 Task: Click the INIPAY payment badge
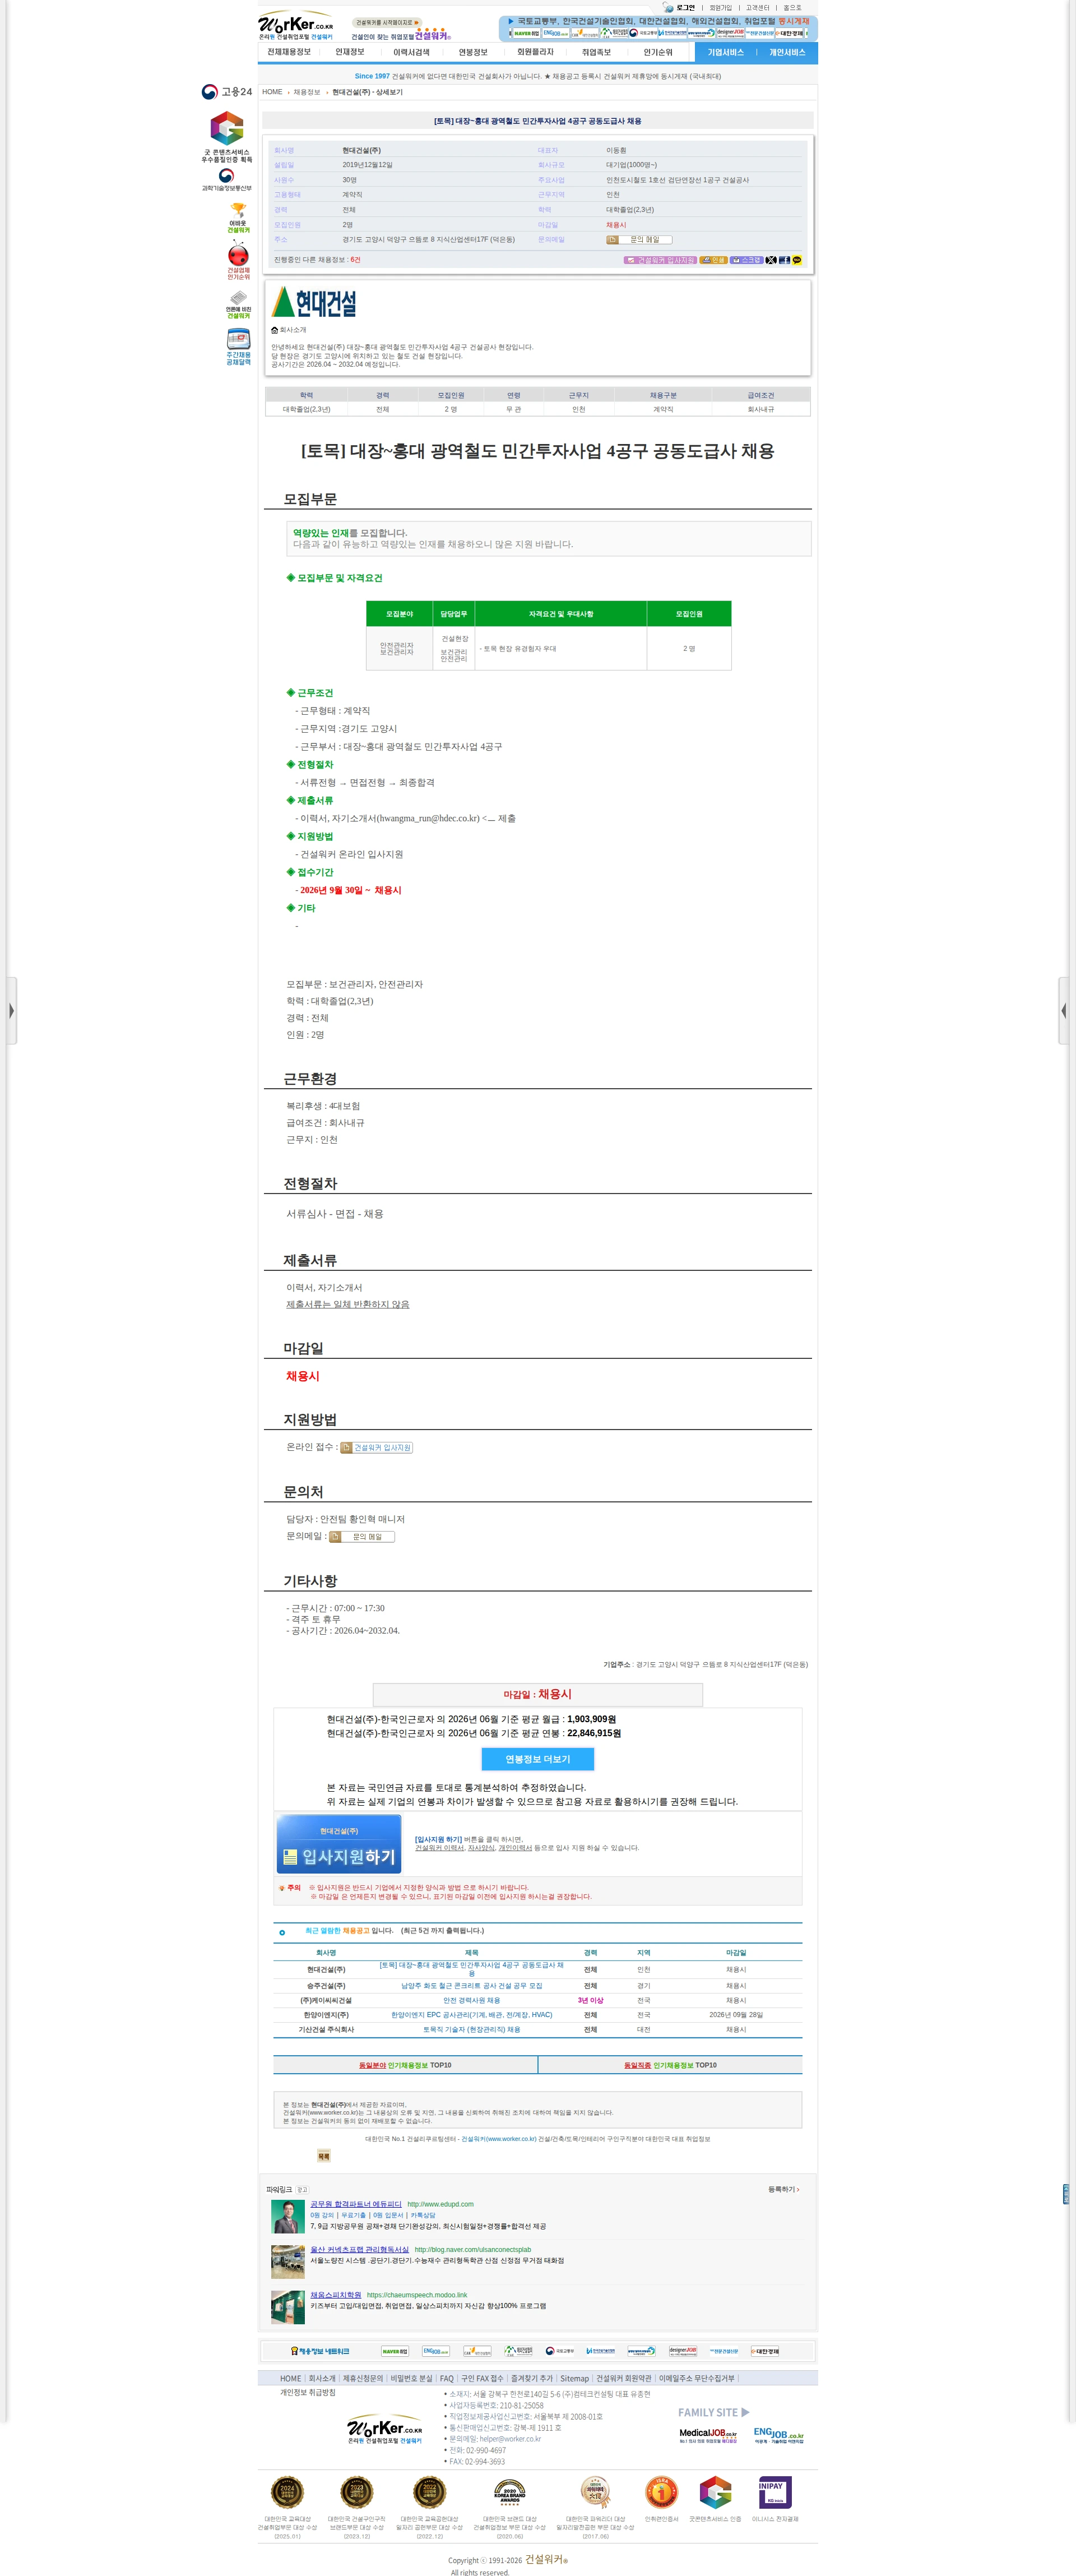pyautogui.click(x=774, y=2492)
